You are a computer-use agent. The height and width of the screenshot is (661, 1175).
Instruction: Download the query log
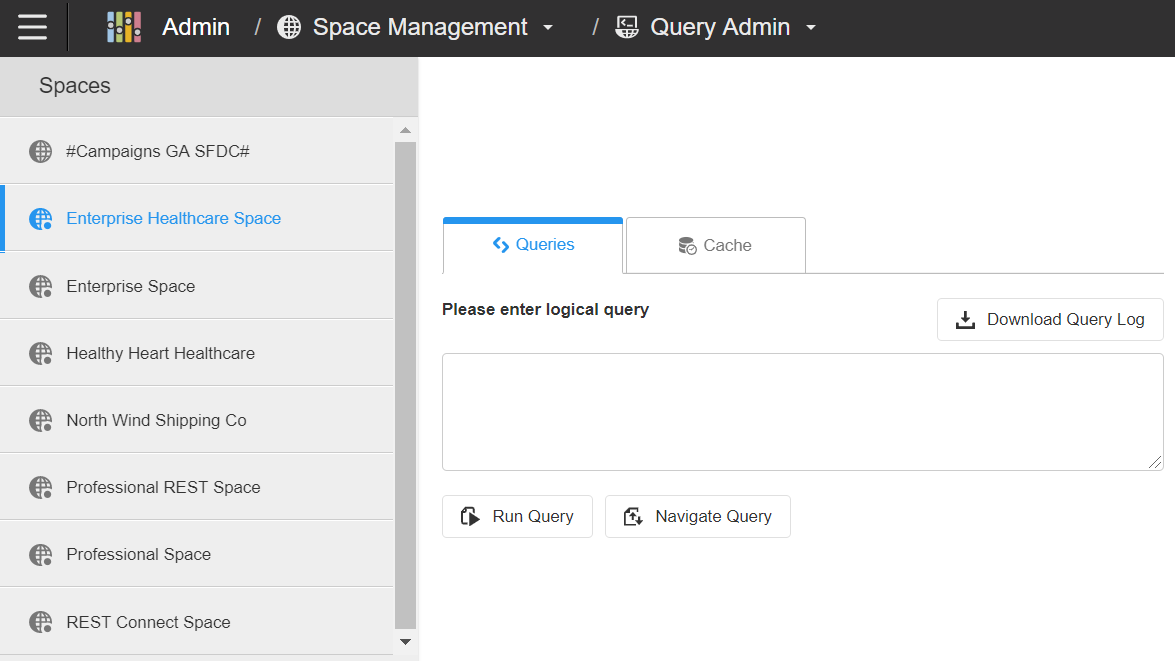click(x=1050, y=320)
